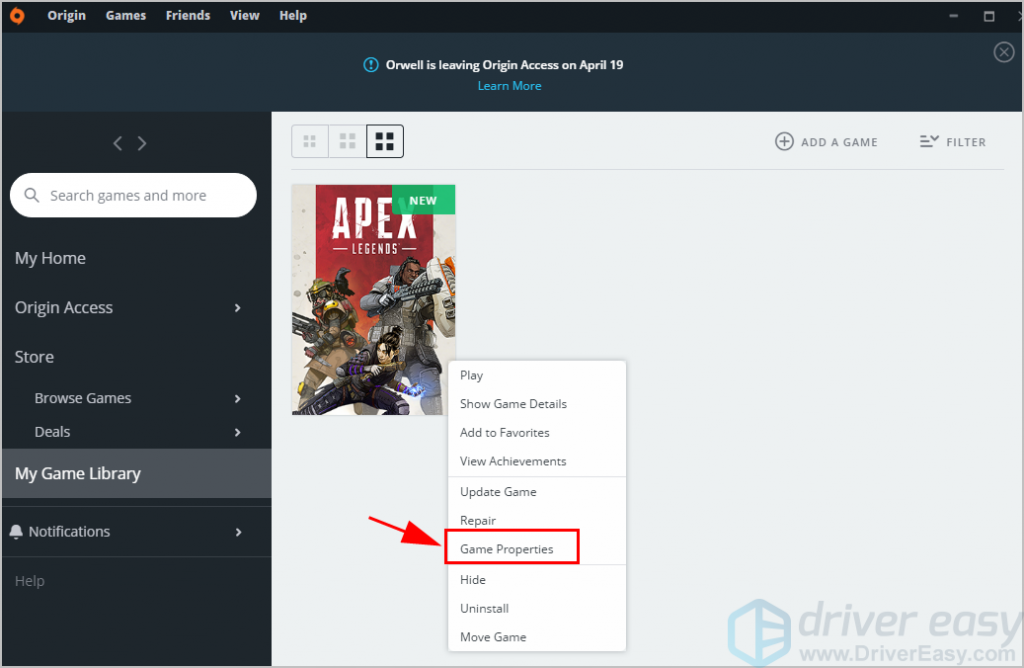
Task: Select the large grid view icon
Action: click(x=384, y=142)
